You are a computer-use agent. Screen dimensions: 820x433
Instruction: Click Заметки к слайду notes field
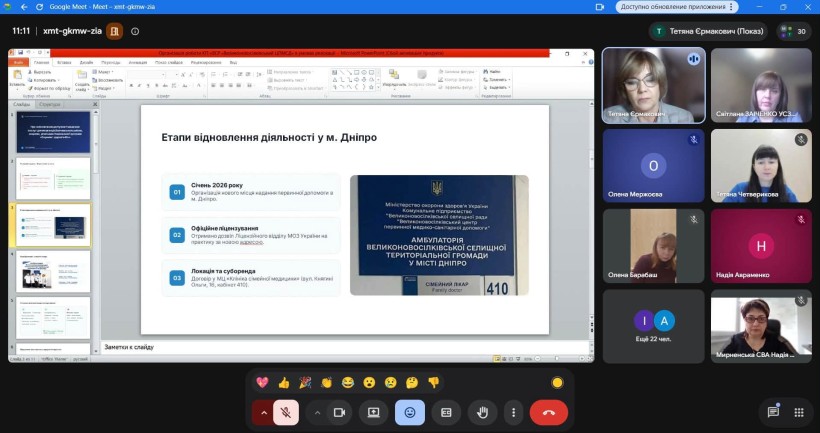click(345, 347)
